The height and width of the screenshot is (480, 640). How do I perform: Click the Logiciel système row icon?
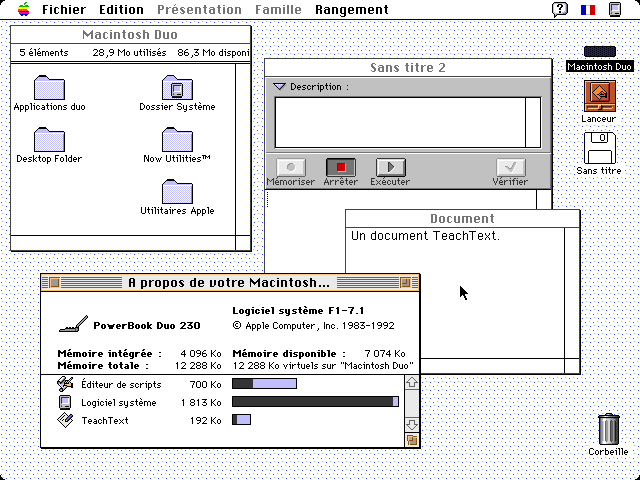point(65,402)
